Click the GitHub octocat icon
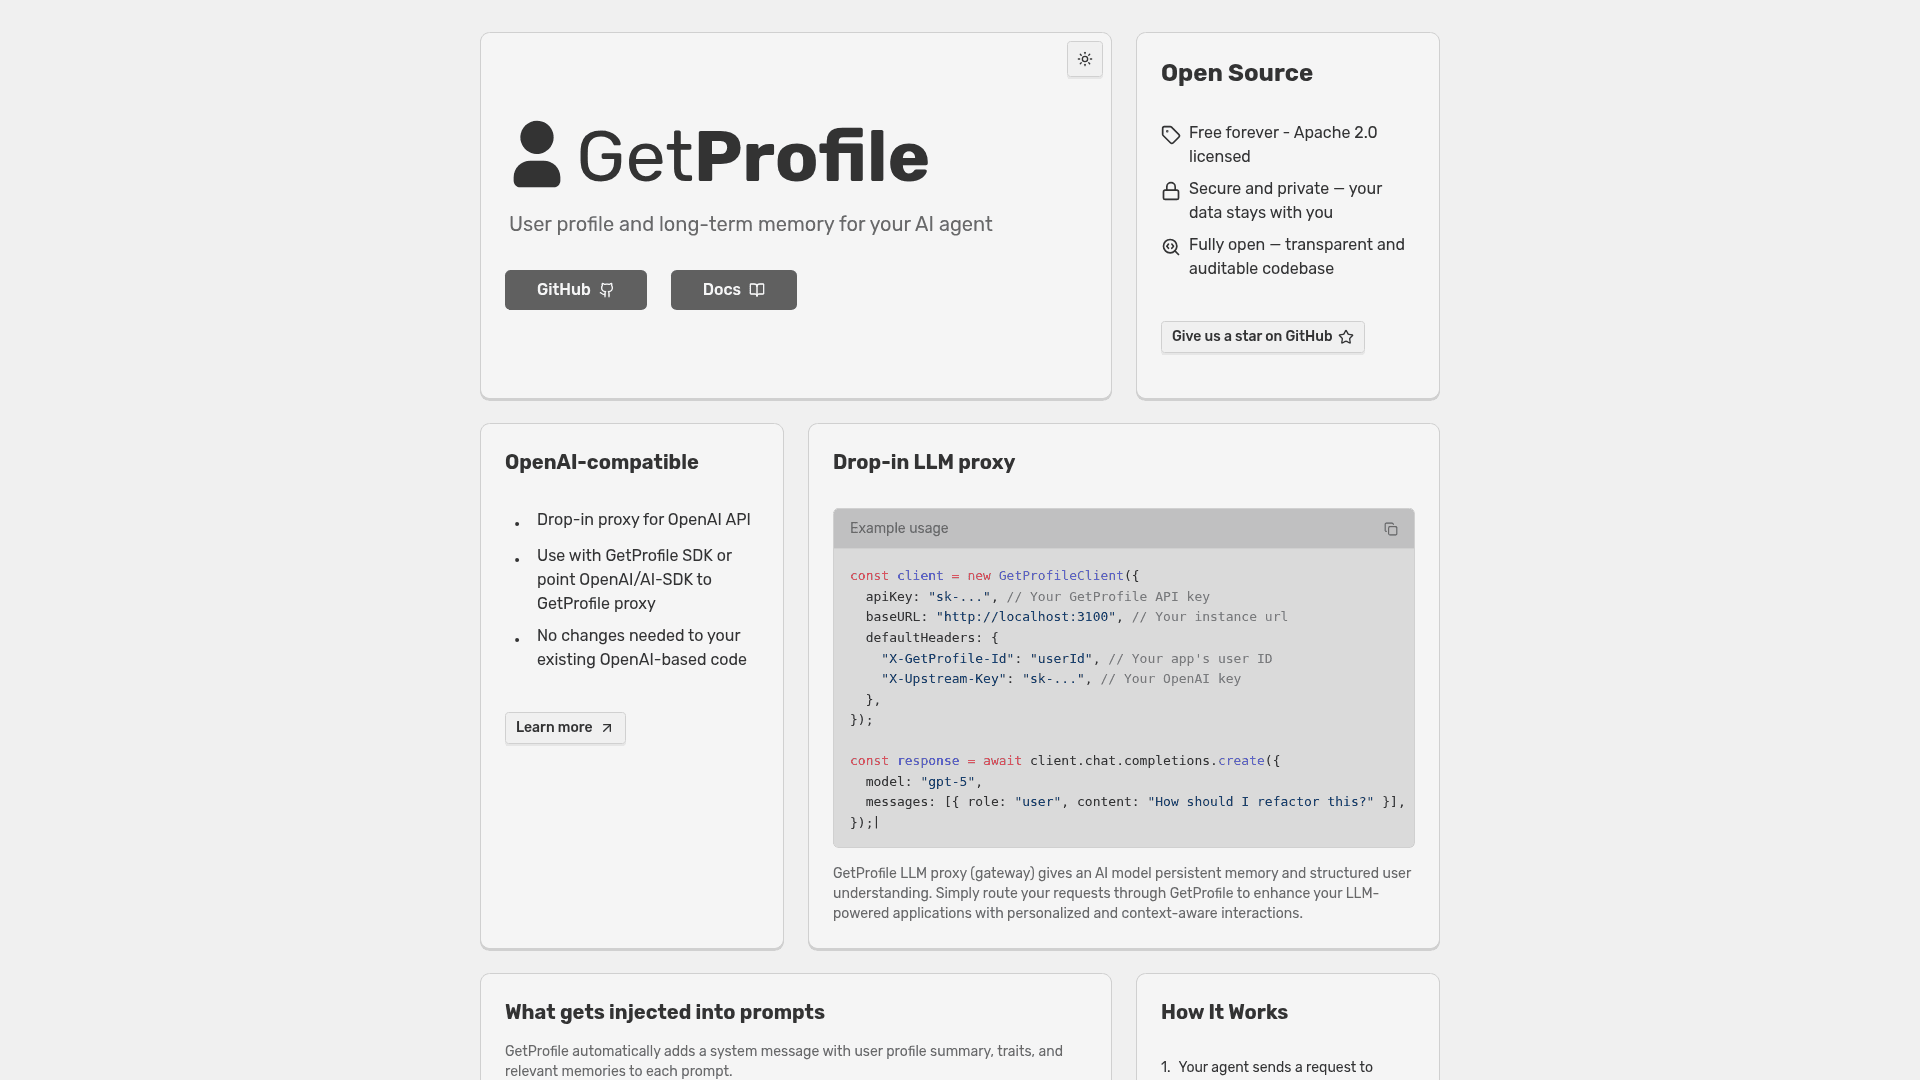Viewport: 1920px width, 1080px height. pyautogui.click(x=606, y=290)
